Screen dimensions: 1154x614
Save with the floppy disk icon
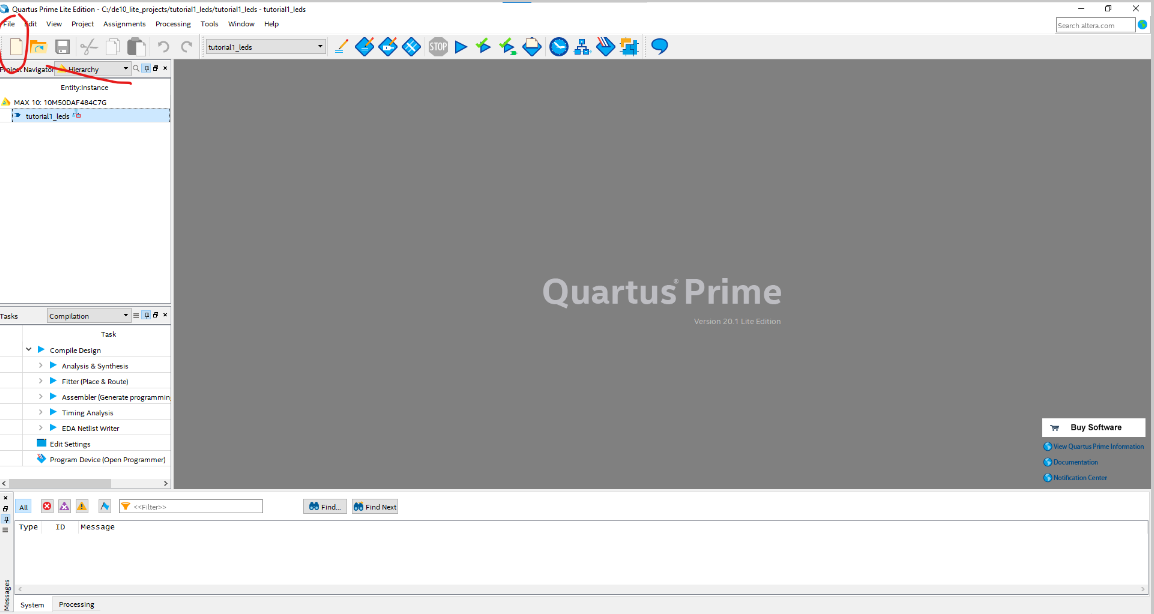(63, 47)
